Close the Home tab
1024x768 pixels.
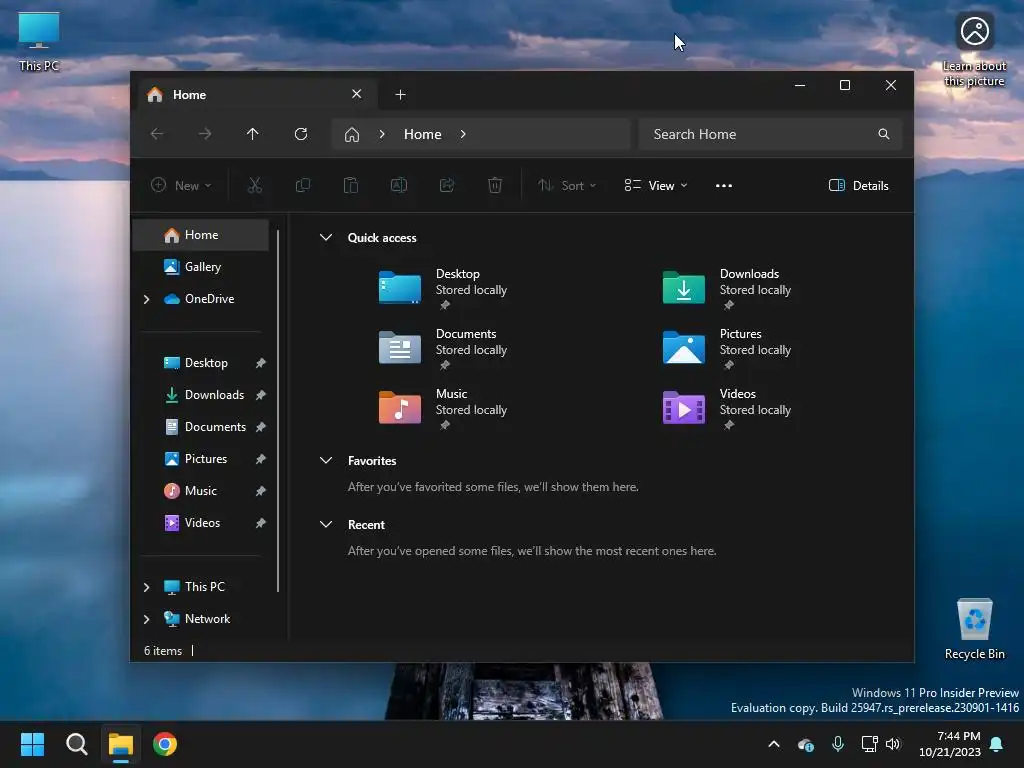[357, 94]
